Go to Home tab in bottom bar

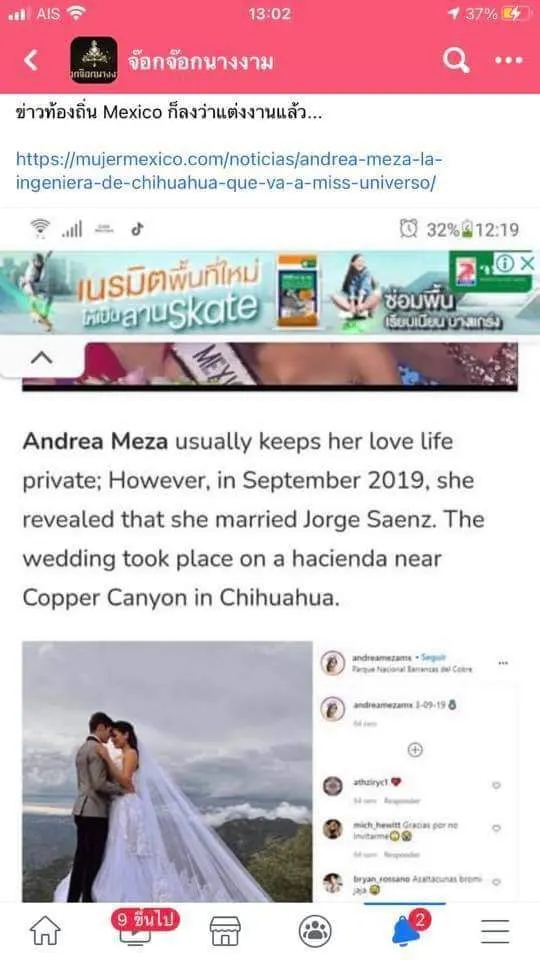pos(45,931)
